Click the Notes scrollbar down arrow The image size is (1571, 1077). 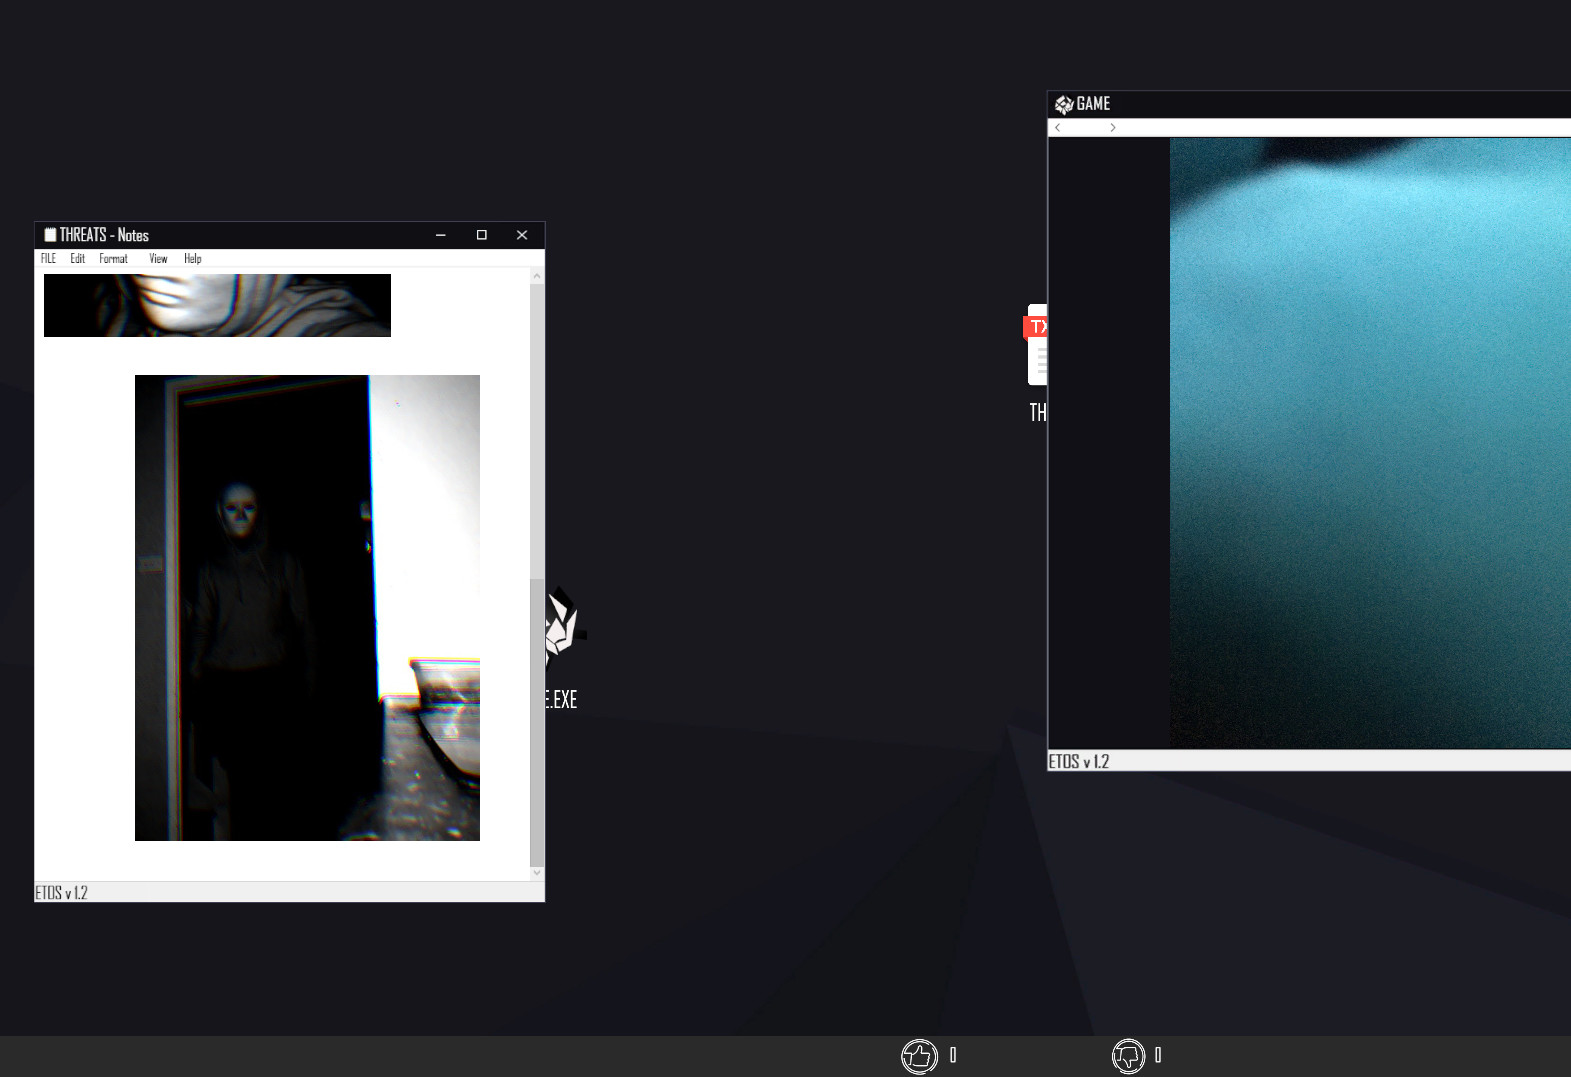coord(537,872)
